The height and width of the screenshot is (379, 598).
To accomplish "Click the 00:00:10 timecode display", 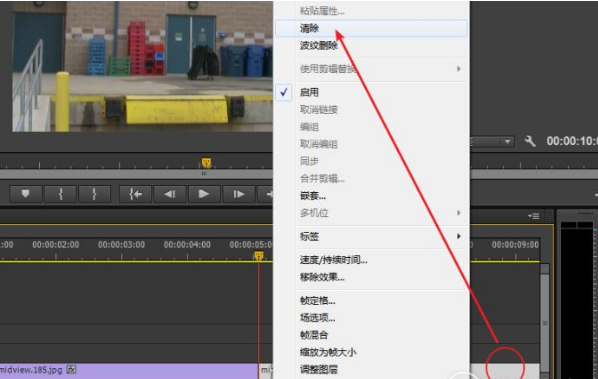I will pos(572,141).
